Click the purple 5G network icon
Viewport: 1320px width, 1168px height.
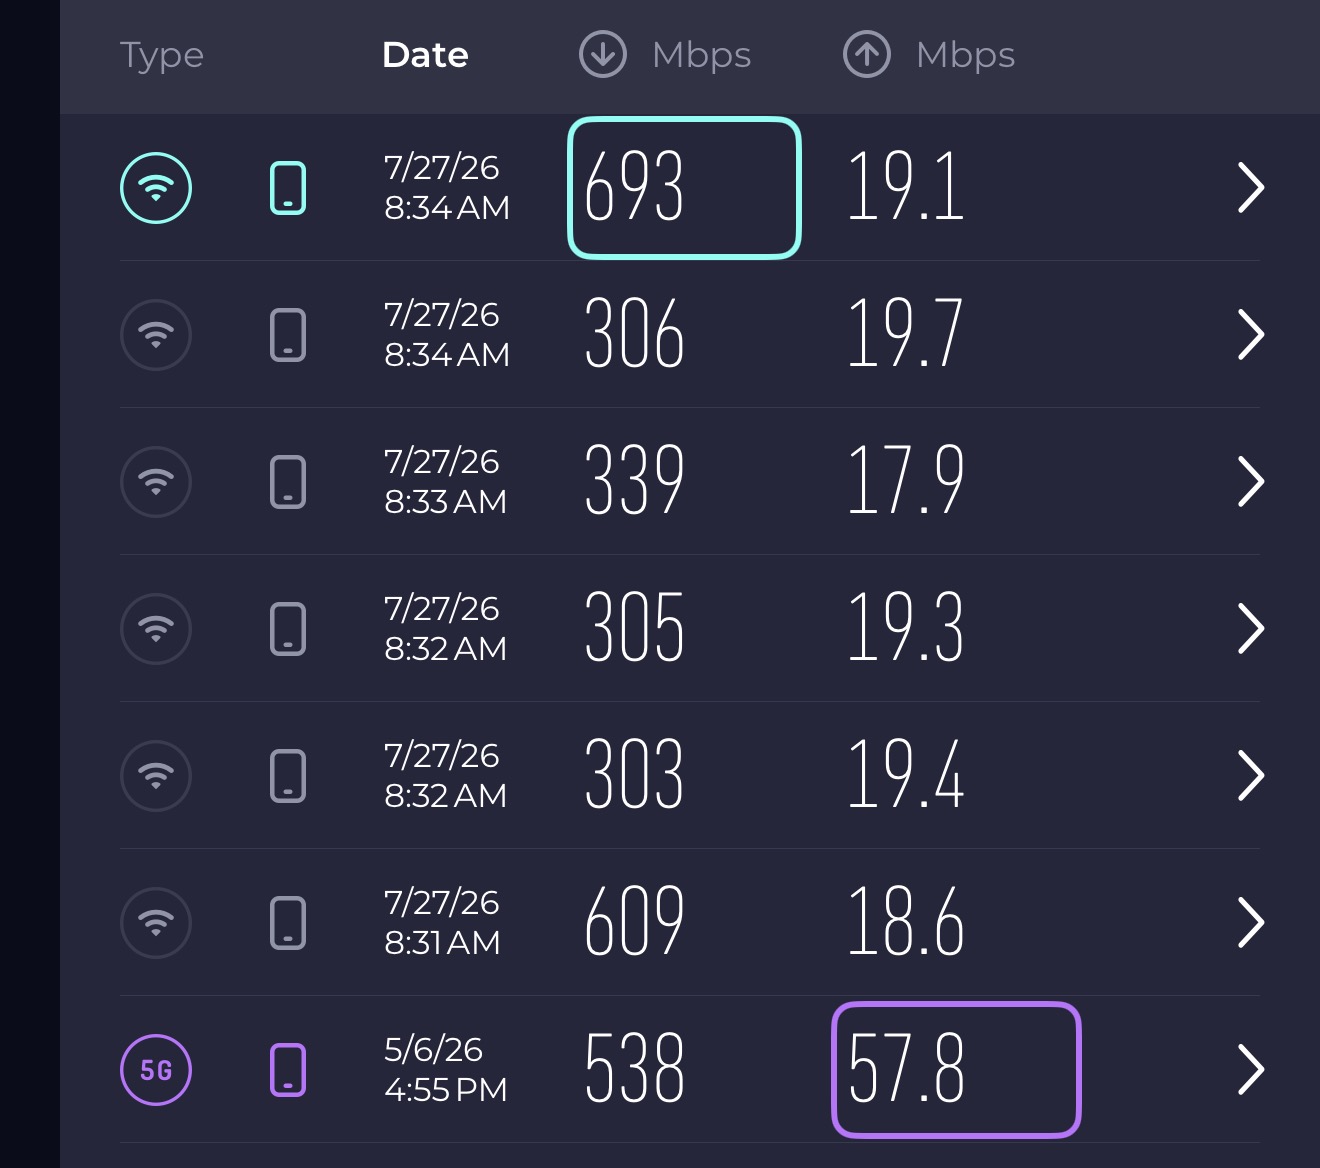(x=156, y=1070)
